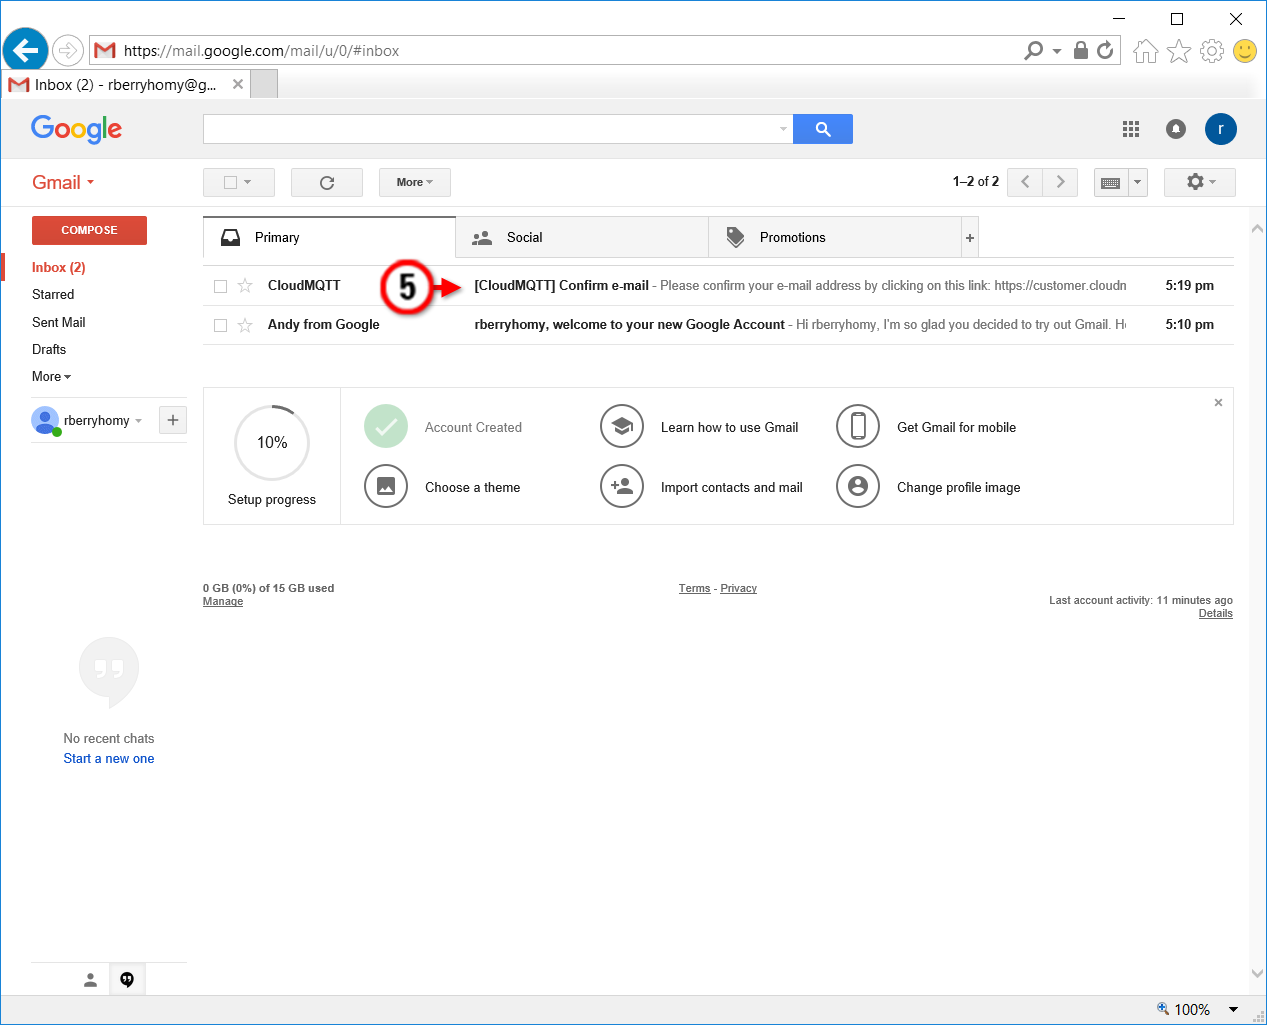Screen dimensions: 1267x1025
Task: Refresh the Gmail inbox list
Action: (327, 182)
